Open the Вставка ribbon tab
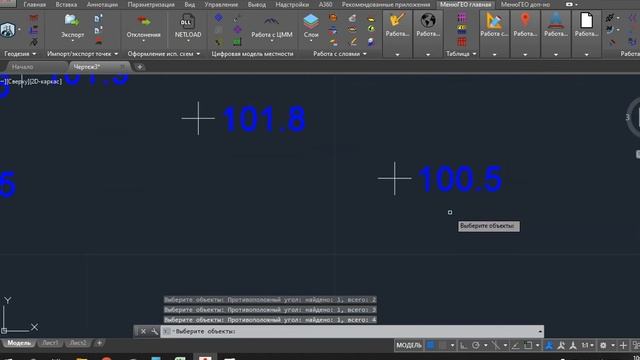Viewport: 640px width, 360px height. point(66,4)
